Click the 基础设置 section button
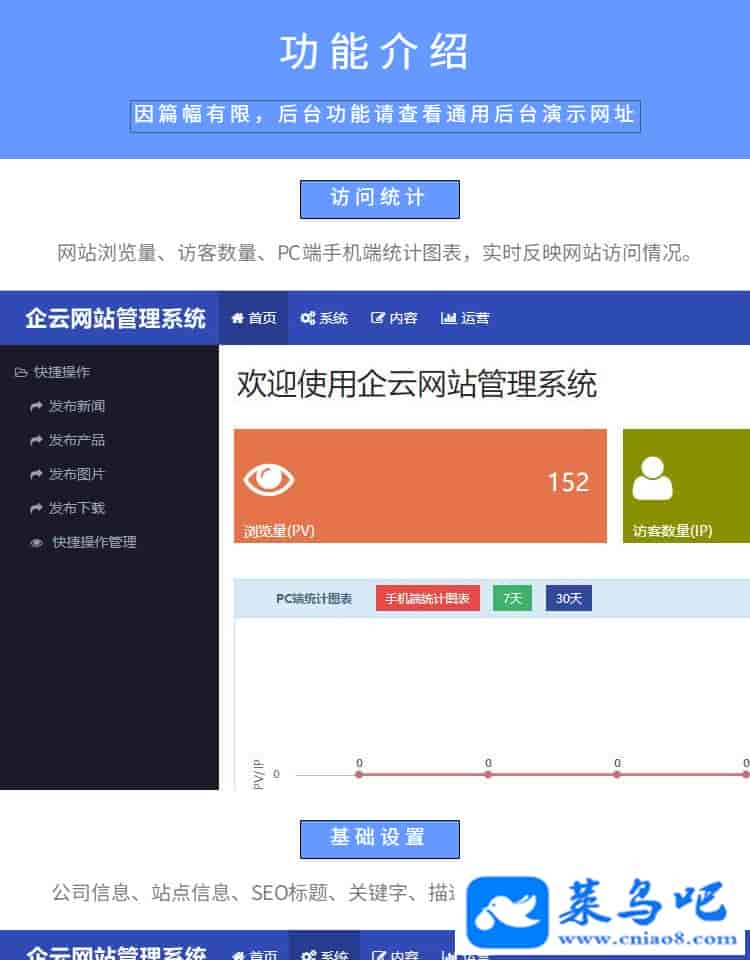 (x=380, y=839)
